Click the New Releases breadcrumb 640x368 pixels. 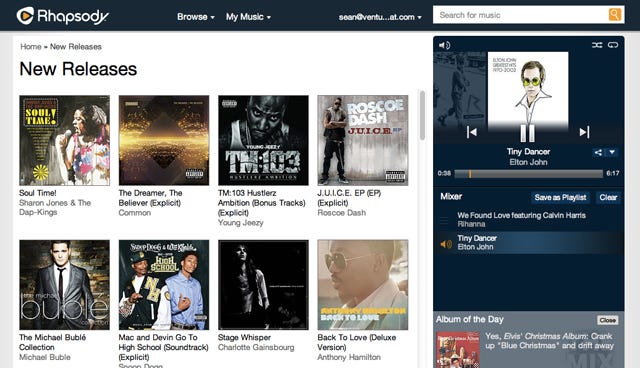pos(76,47)
